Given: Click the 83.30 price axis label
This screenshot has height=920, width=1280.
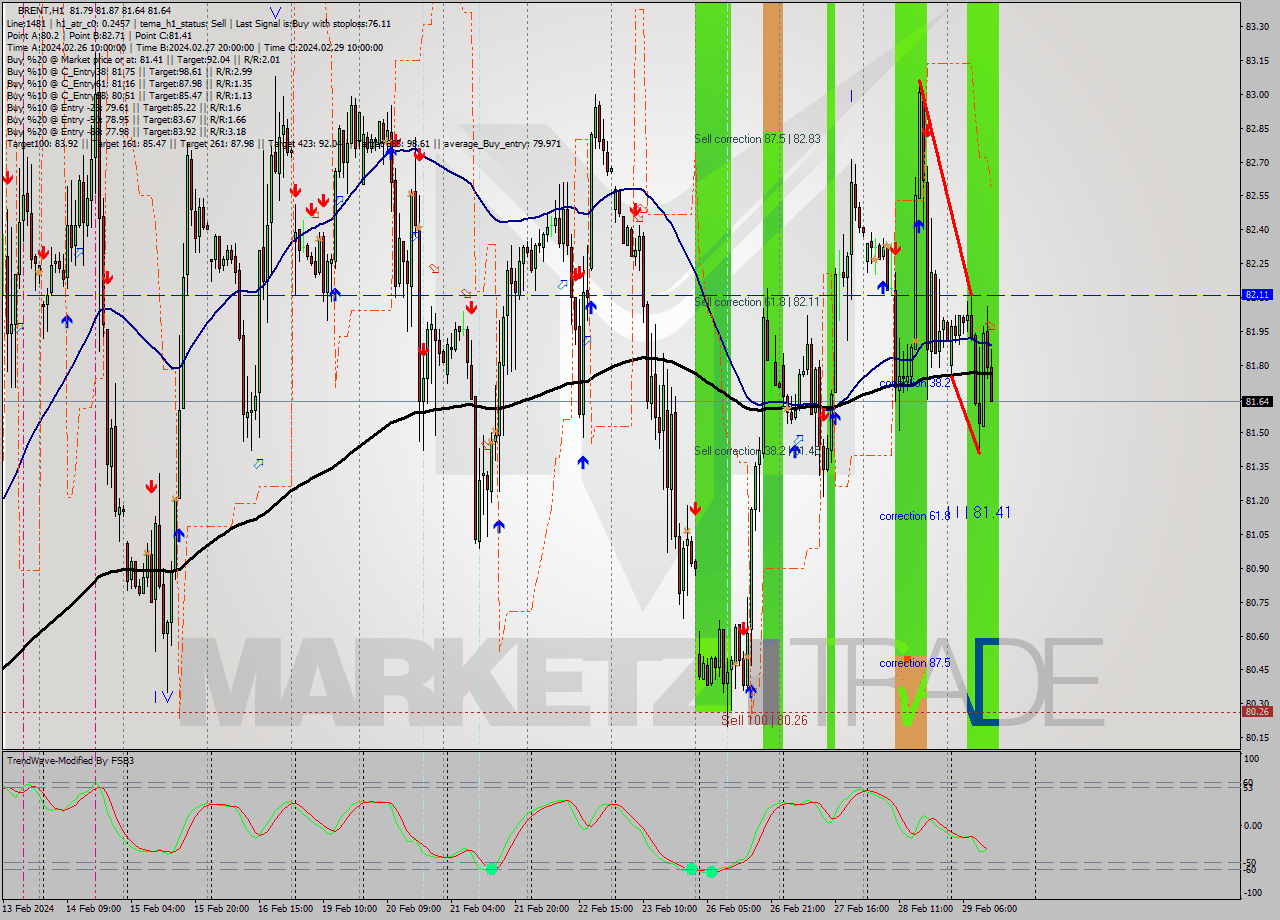Looking at the screenshot, I should pos(1258,27).
